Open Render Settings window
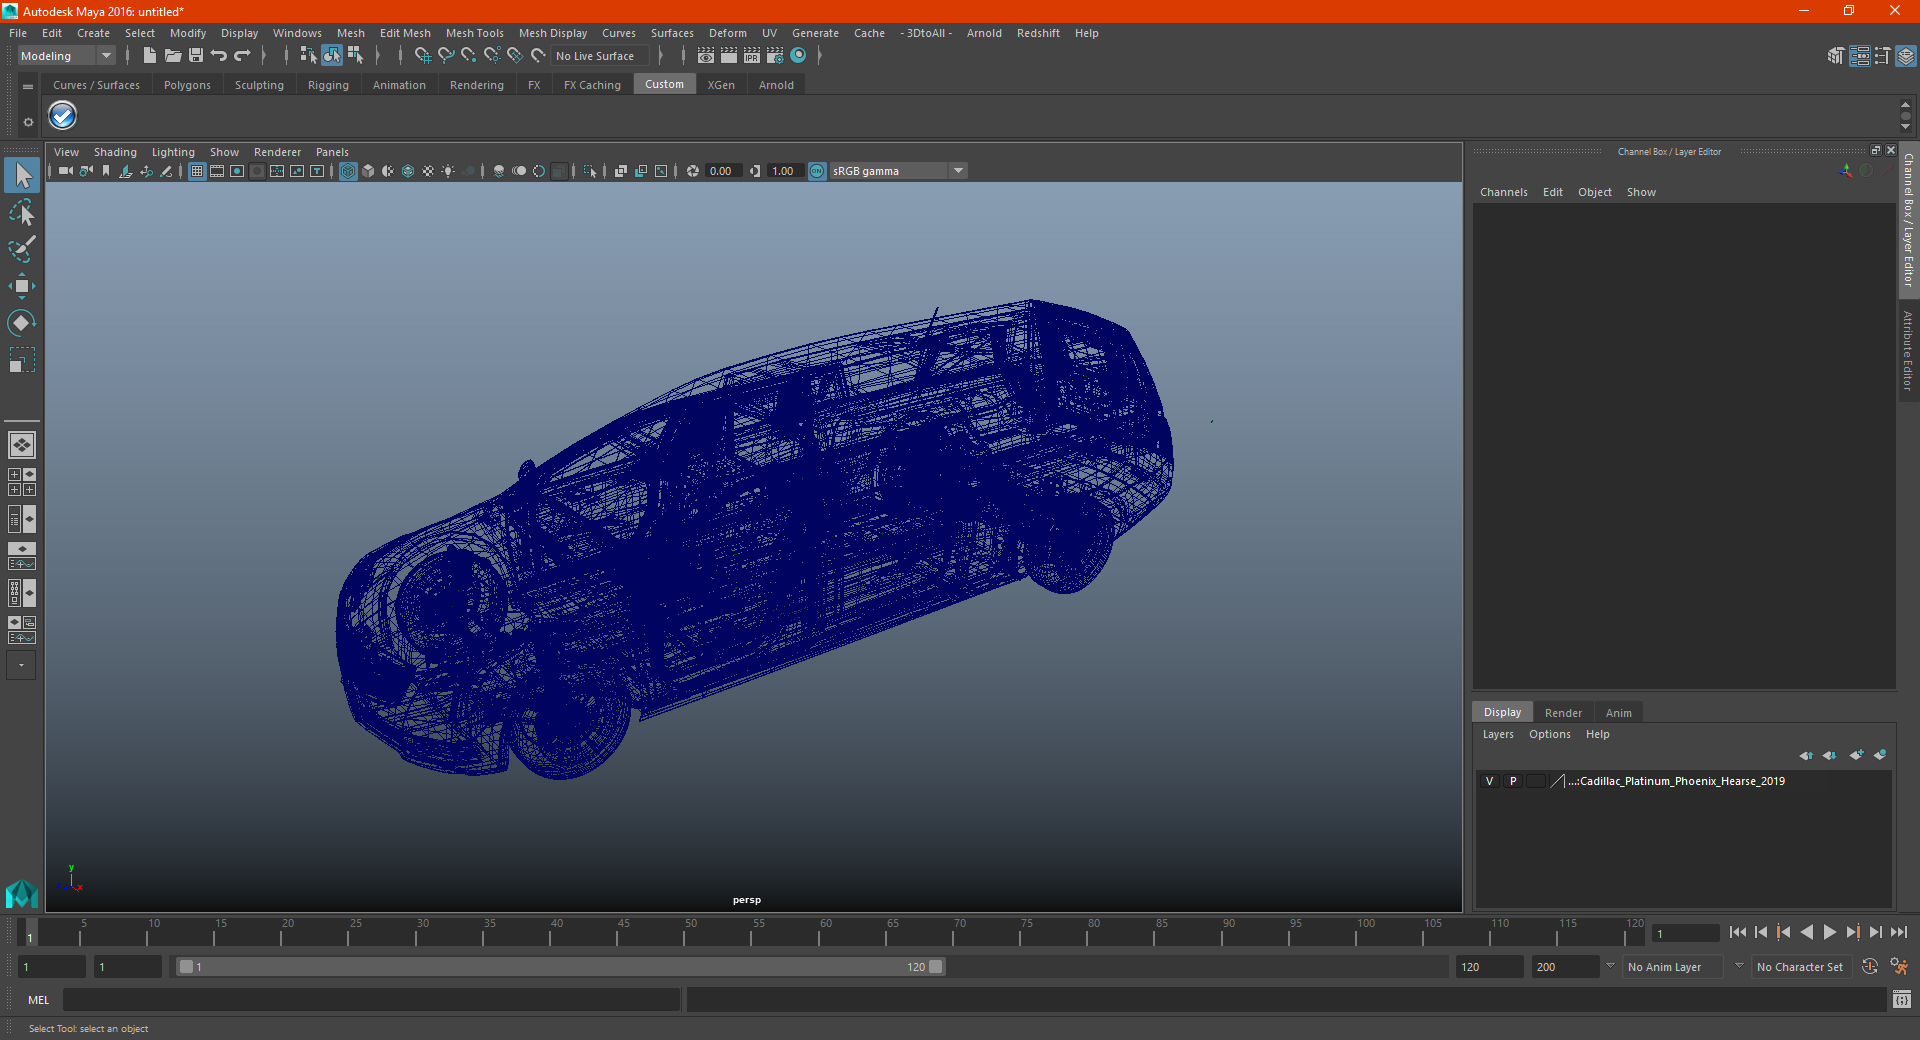This screenshot has height=1040, width=1920. click(775, 56)
